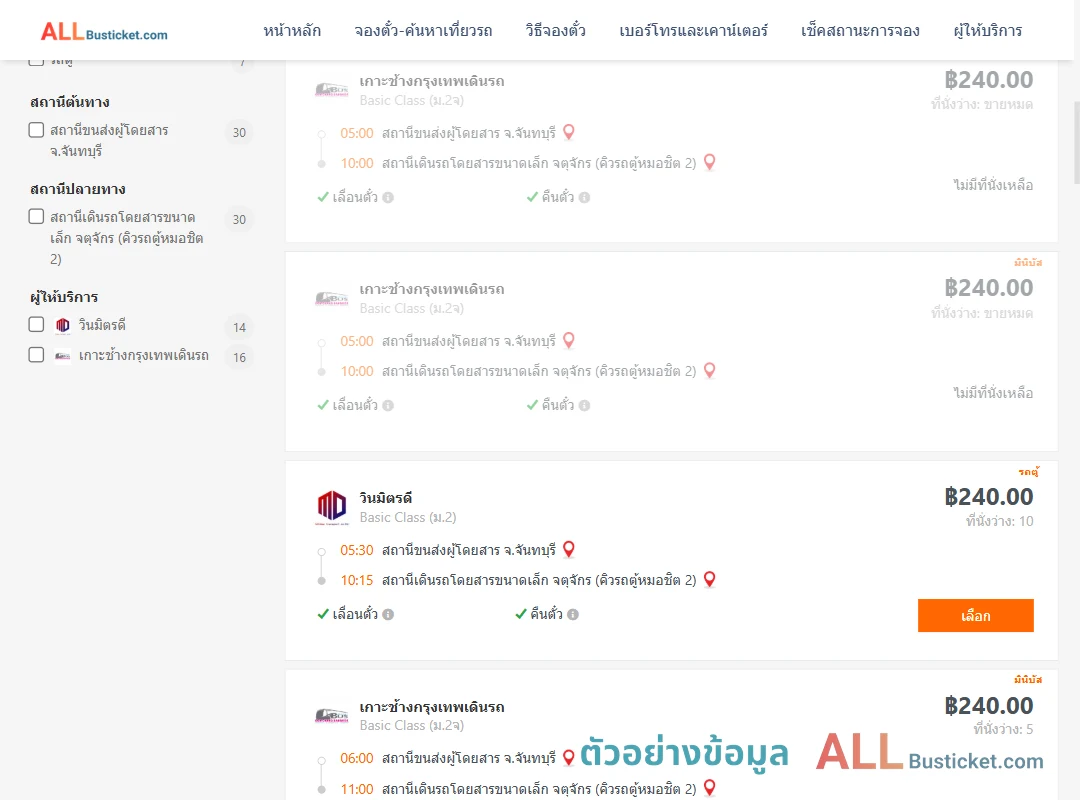Click ฿240.00 price on วินมิตรดี card

(988, 497)
